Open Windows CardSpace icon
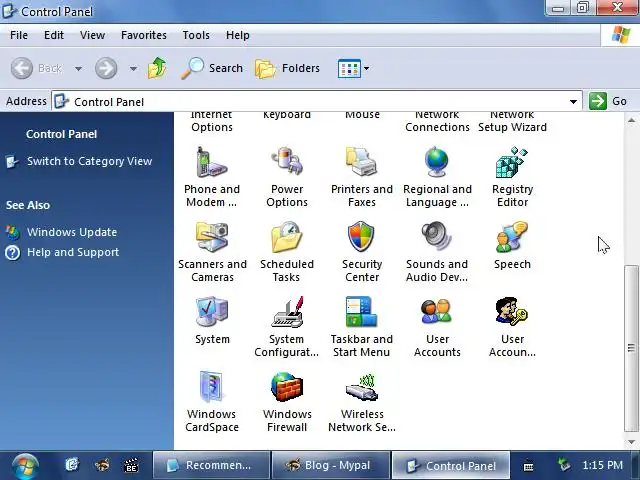Image resolution: width=640 pixels, height=480 pixels. point(211,387)
